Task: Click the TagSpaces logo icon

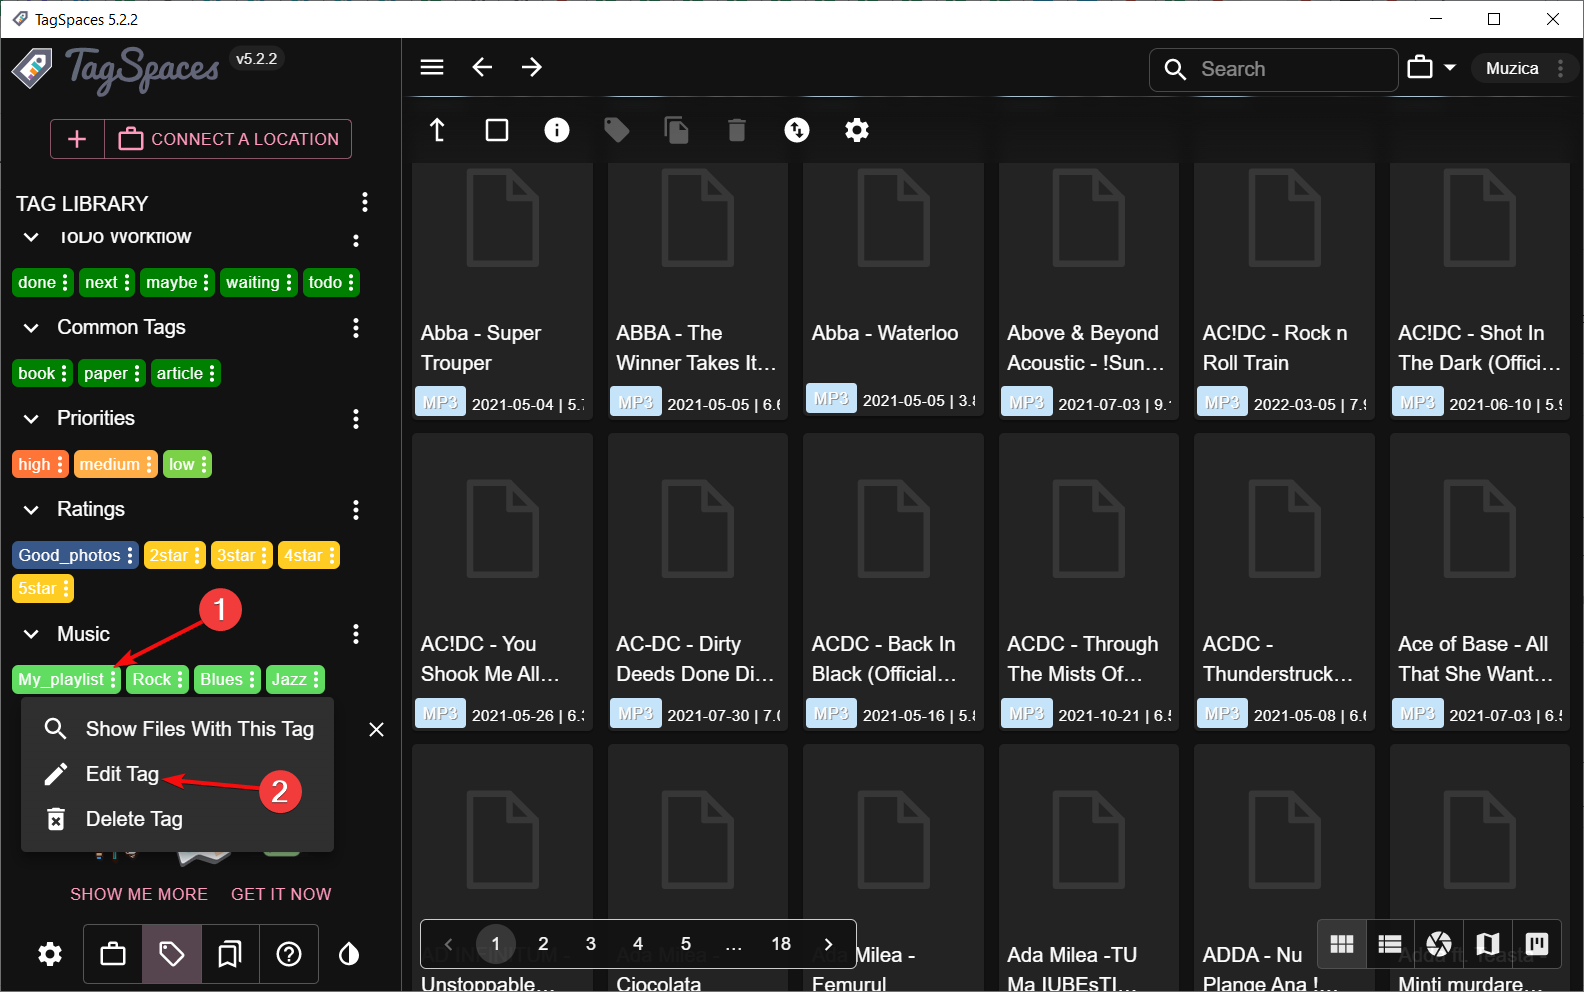Action: click(33, 68)
